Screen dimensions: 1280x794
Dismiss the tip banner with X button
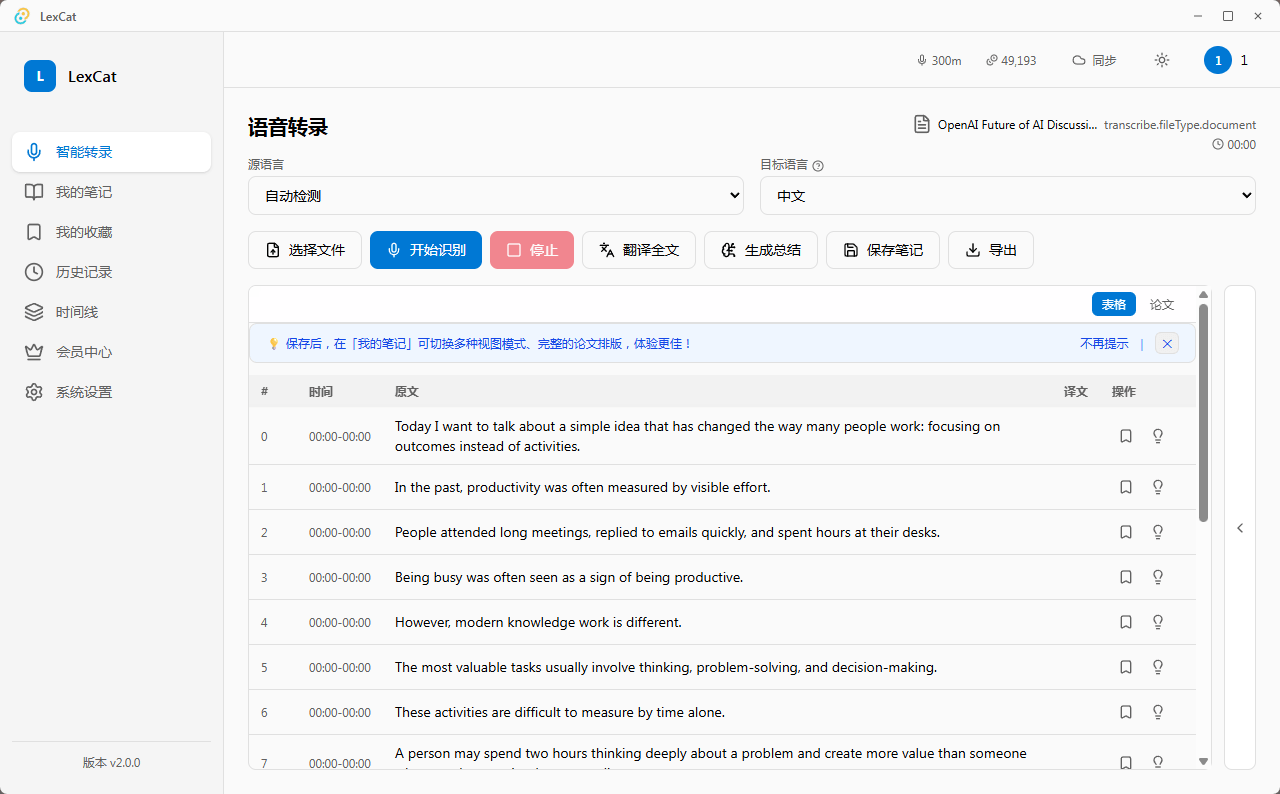(x=1167, y=343)
